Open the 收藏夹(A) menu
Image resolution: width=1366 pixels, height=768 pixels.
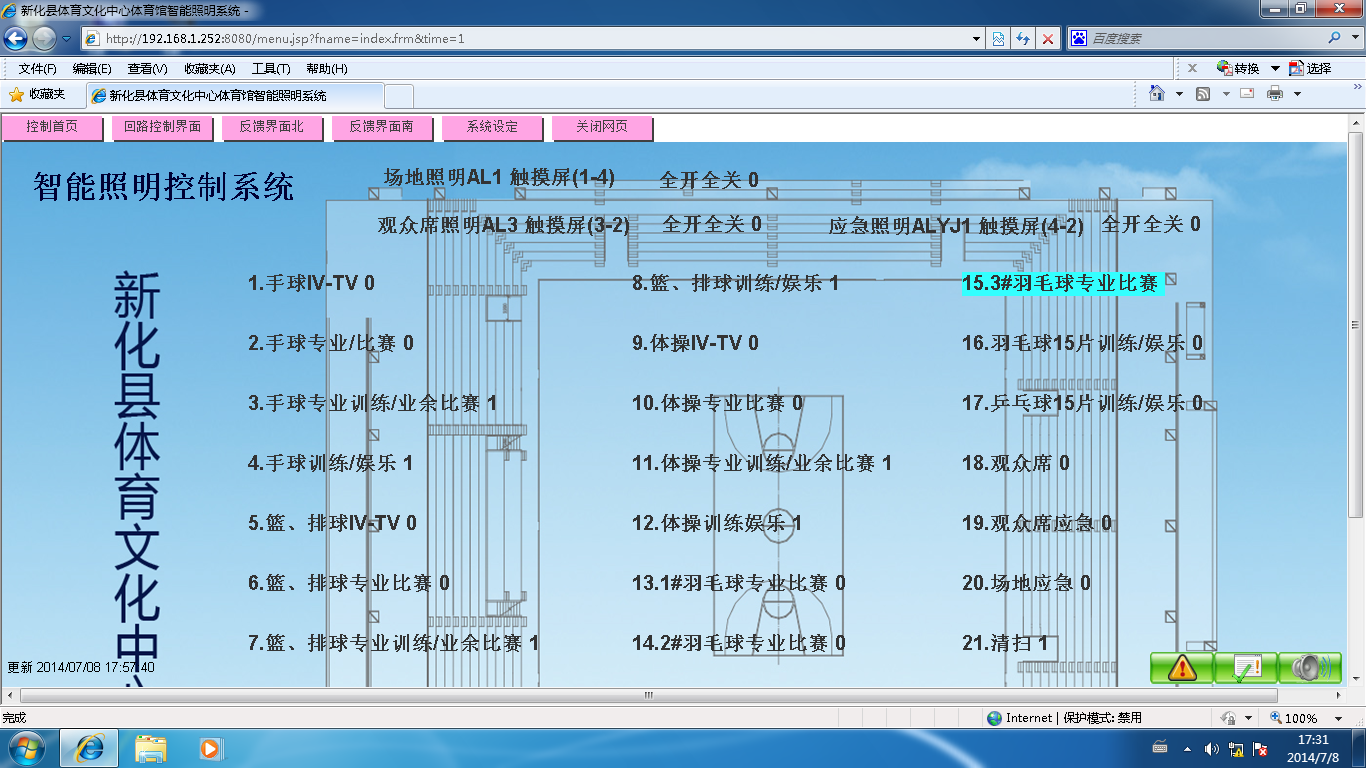point(209,68)
